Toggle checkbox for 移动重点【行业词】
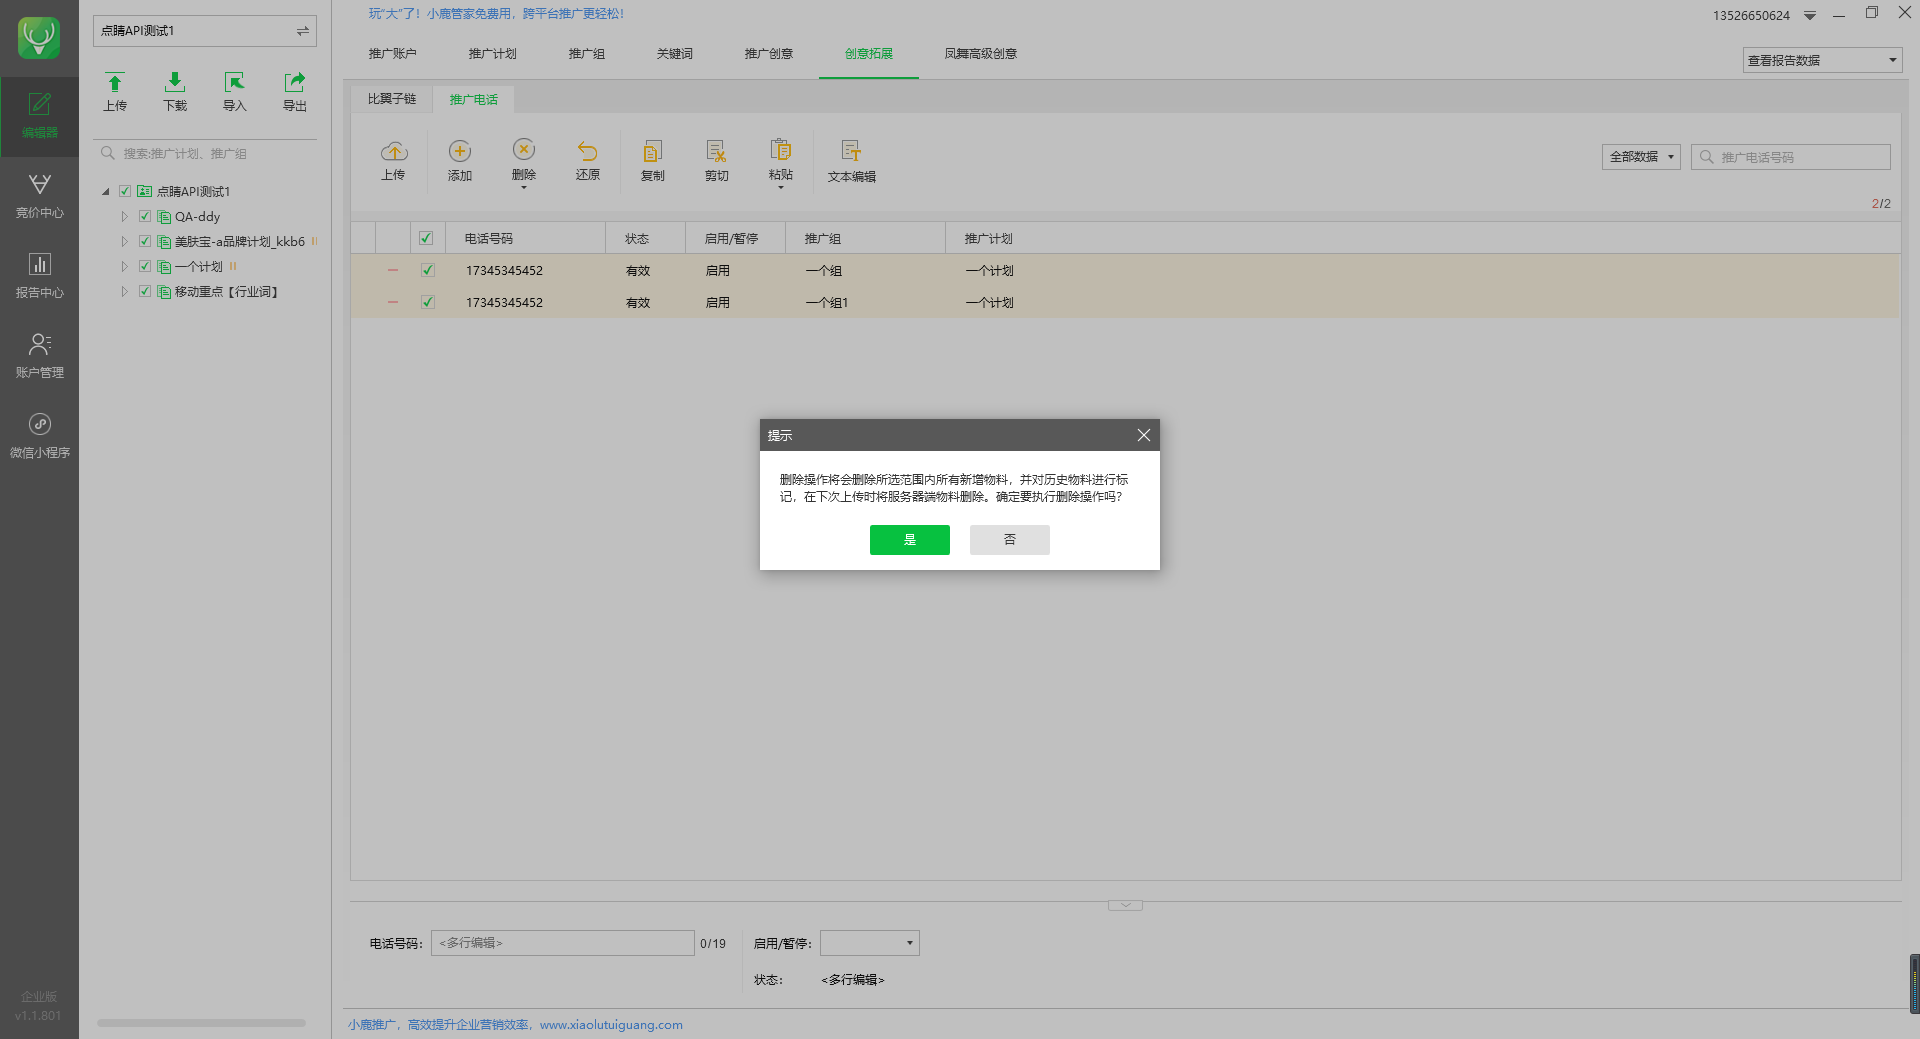The image size is (1920, 1039). tap(145, 291)
